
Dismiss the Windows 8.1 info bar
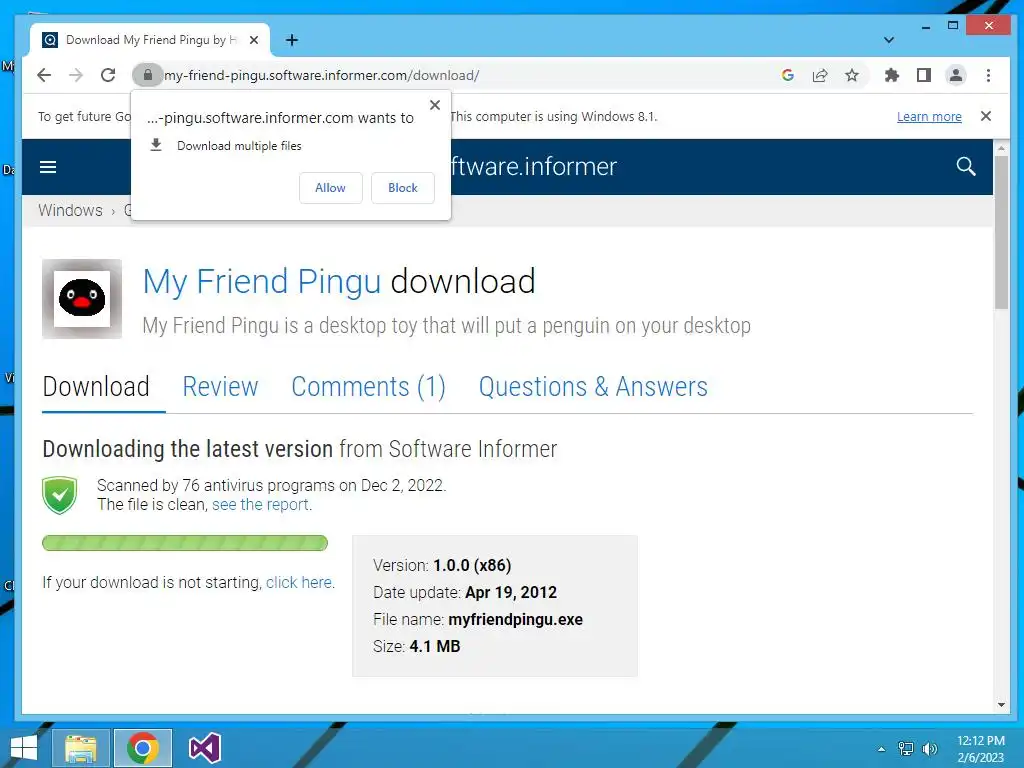986,116
